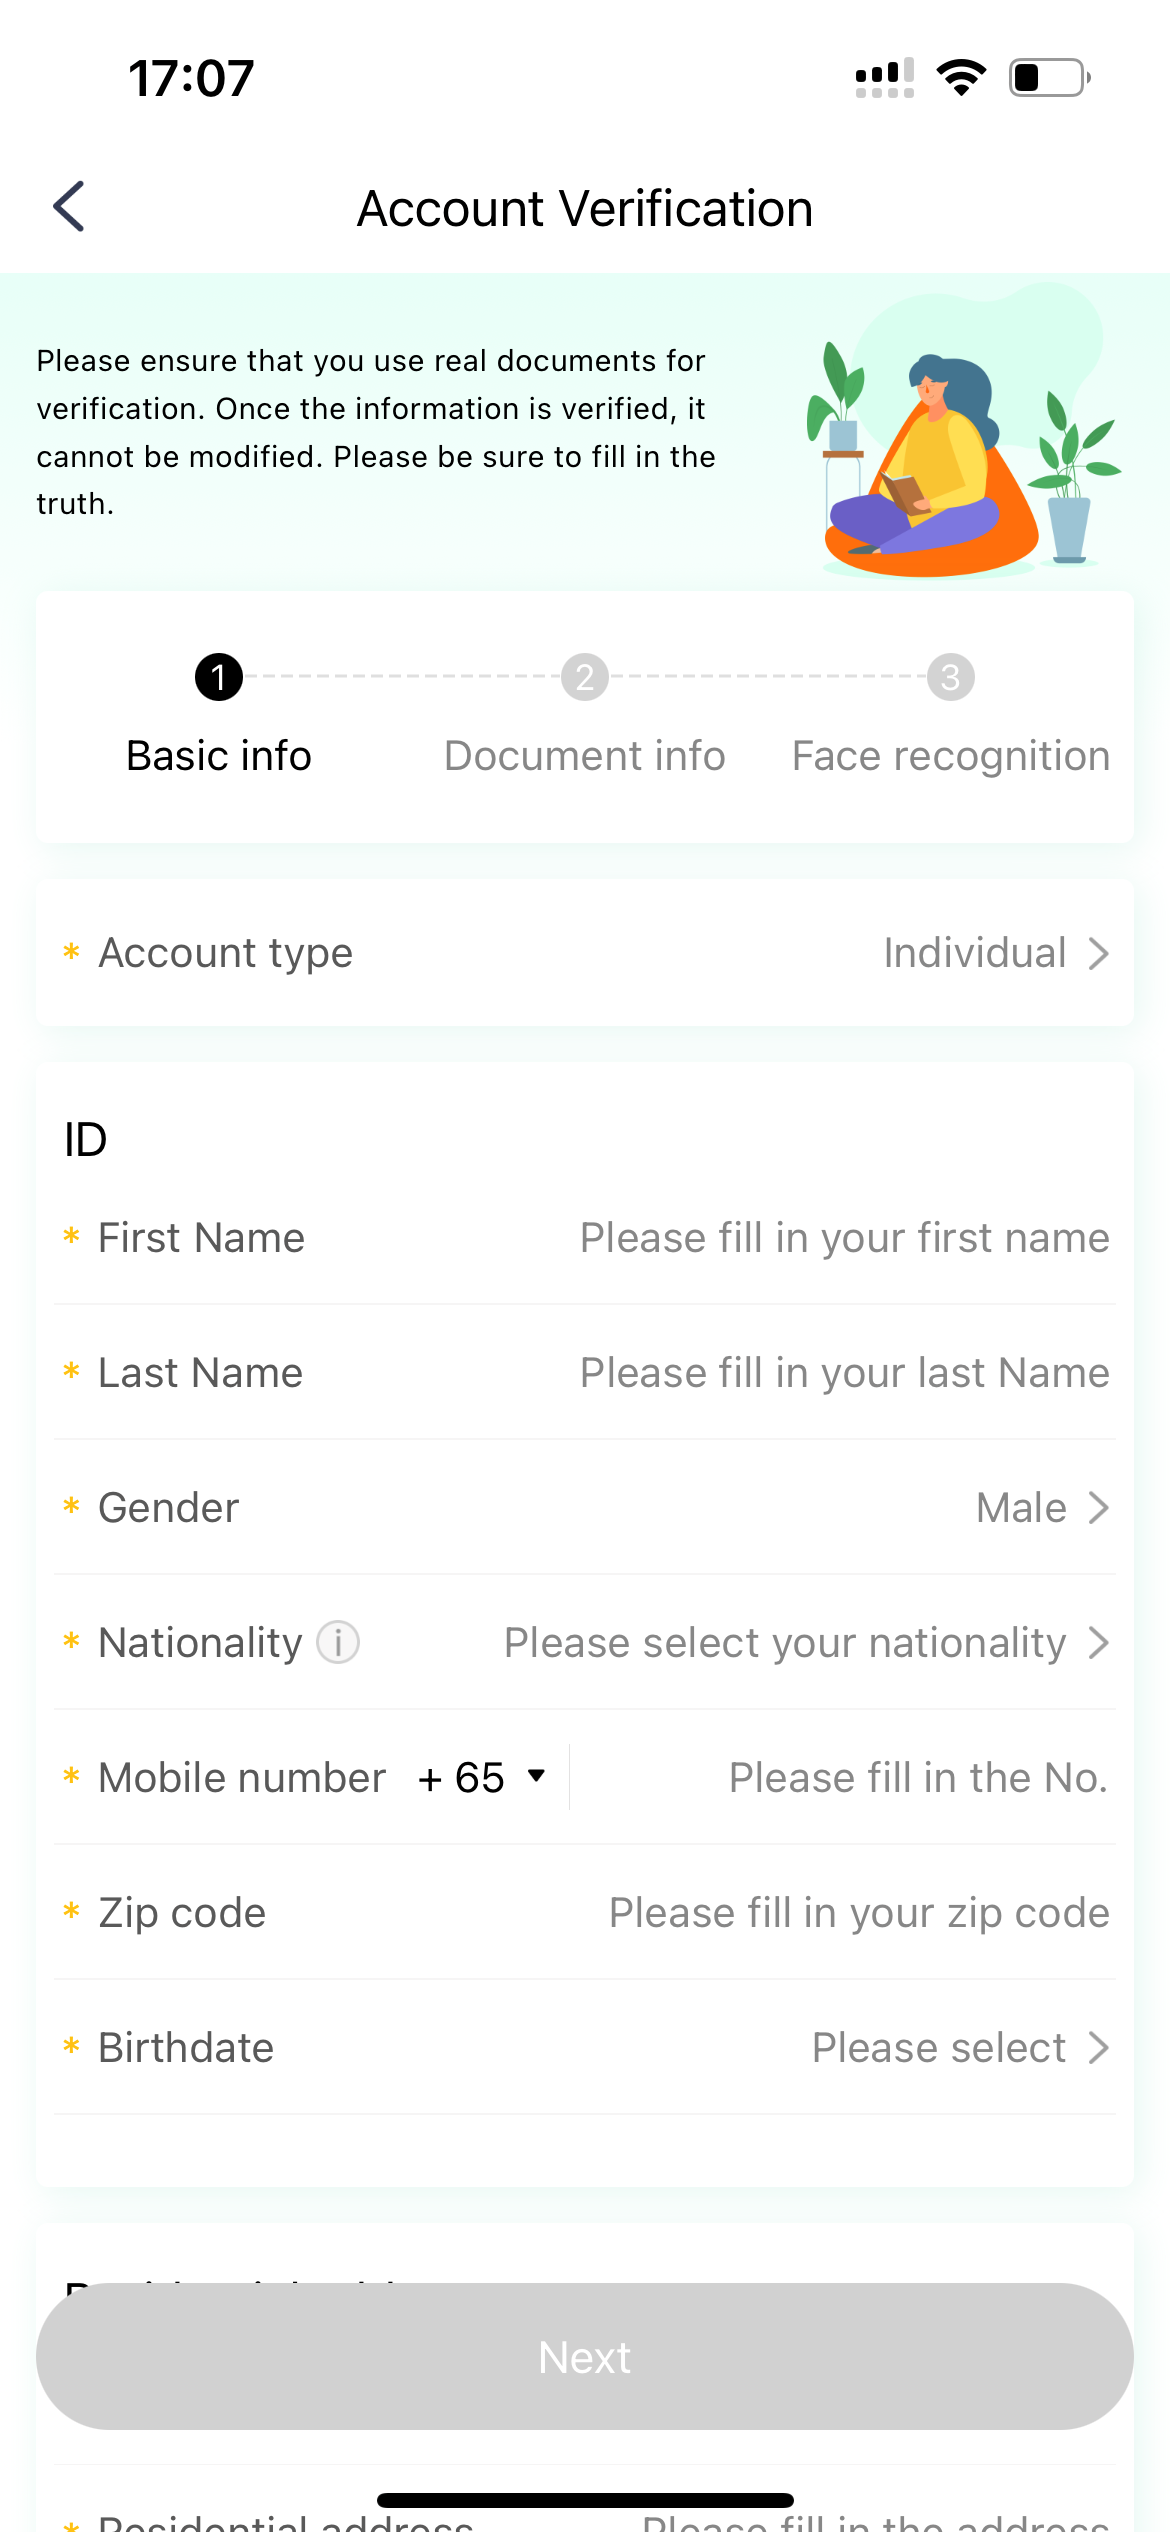Select the Basic info step label
1170x2532 pixels.
[x=218, y=755]
